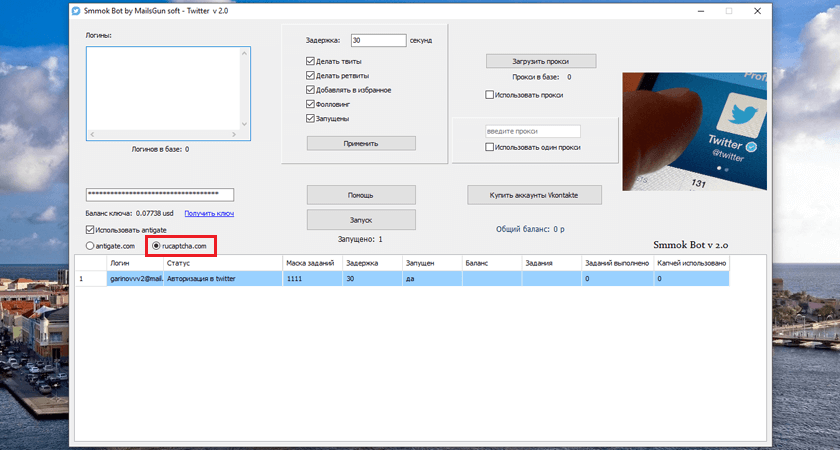Click the 'Логинов в базе: 0' label
840x450 pixels.
160,149
